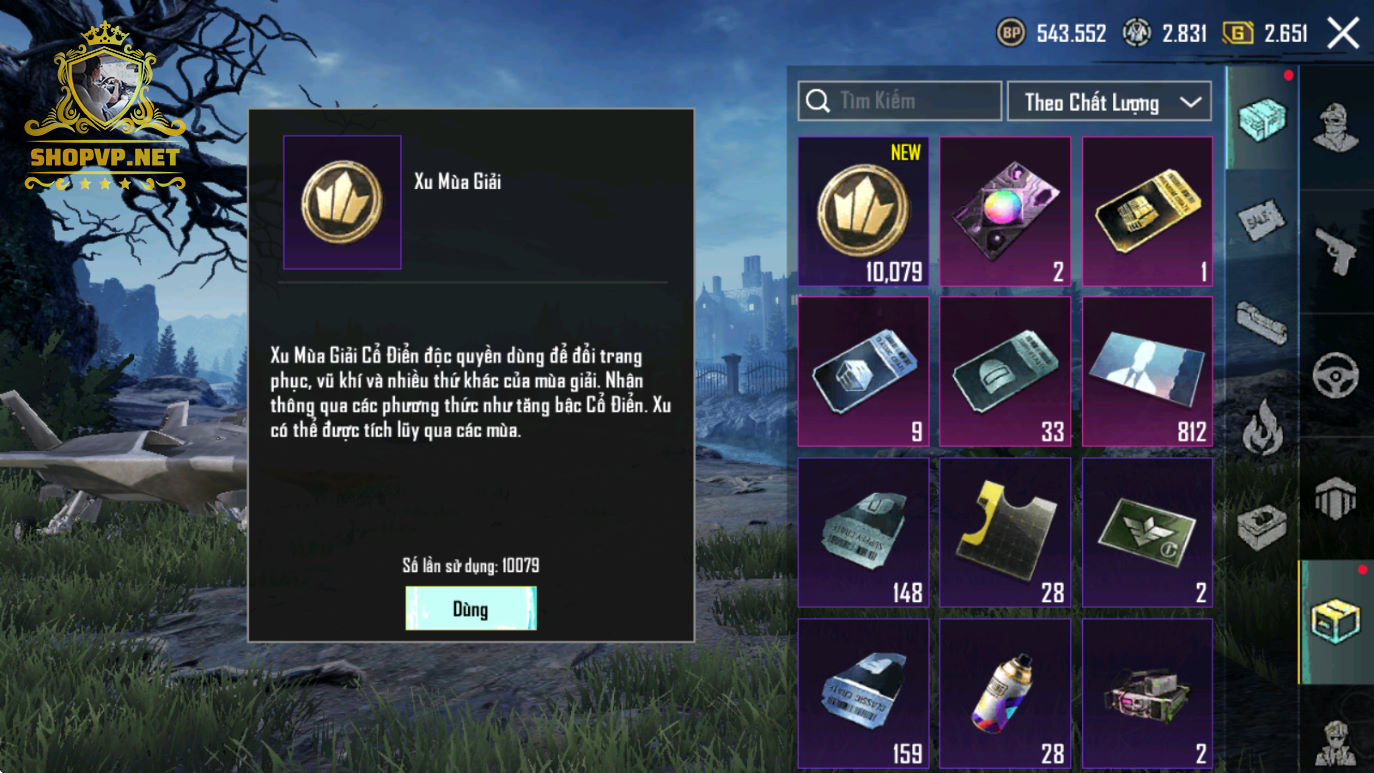Click the Dùng button
The height and width of the screenshot is (773, 1374).
pyautogui.click(x=471, y=608)
